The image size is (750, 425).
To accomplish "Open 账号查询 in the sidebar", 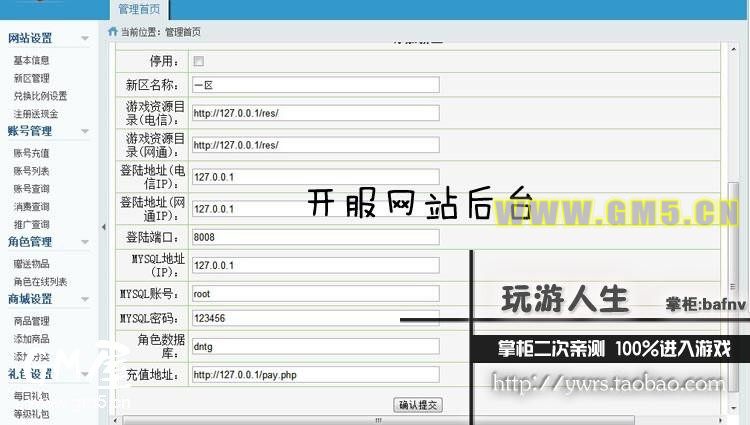I will point(31,189).
